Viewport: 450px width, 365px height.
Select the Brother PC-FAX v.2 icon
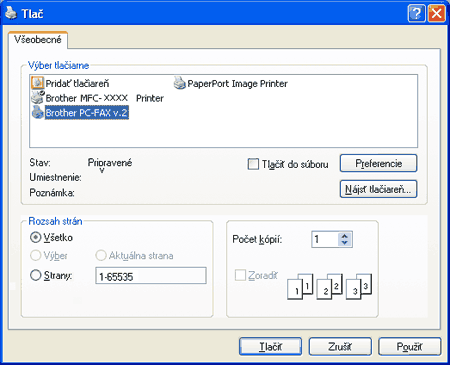[x=38, y=112]
